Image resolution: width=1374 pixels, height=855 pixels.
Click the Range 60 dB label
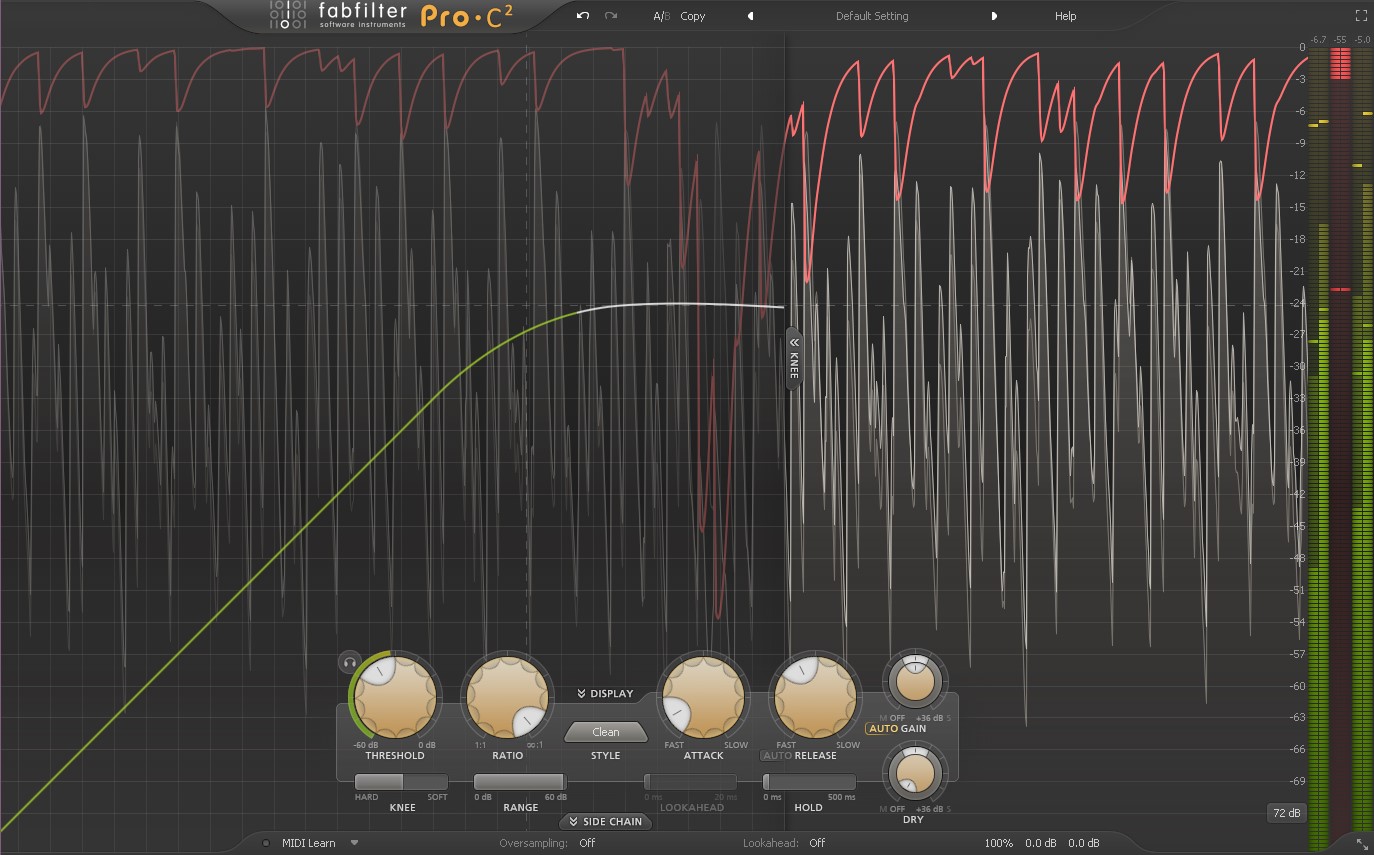click(555, 797)
